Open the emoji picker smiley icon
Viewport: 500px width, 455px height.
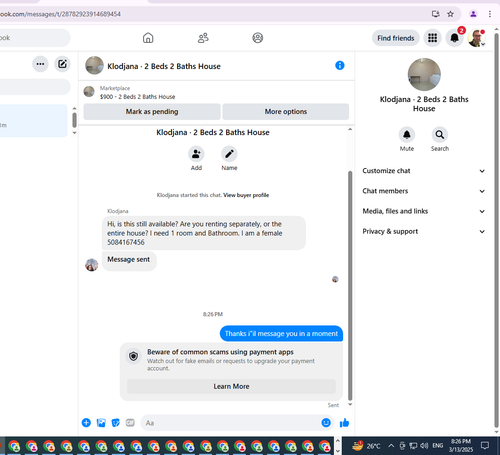pos(326,423)
